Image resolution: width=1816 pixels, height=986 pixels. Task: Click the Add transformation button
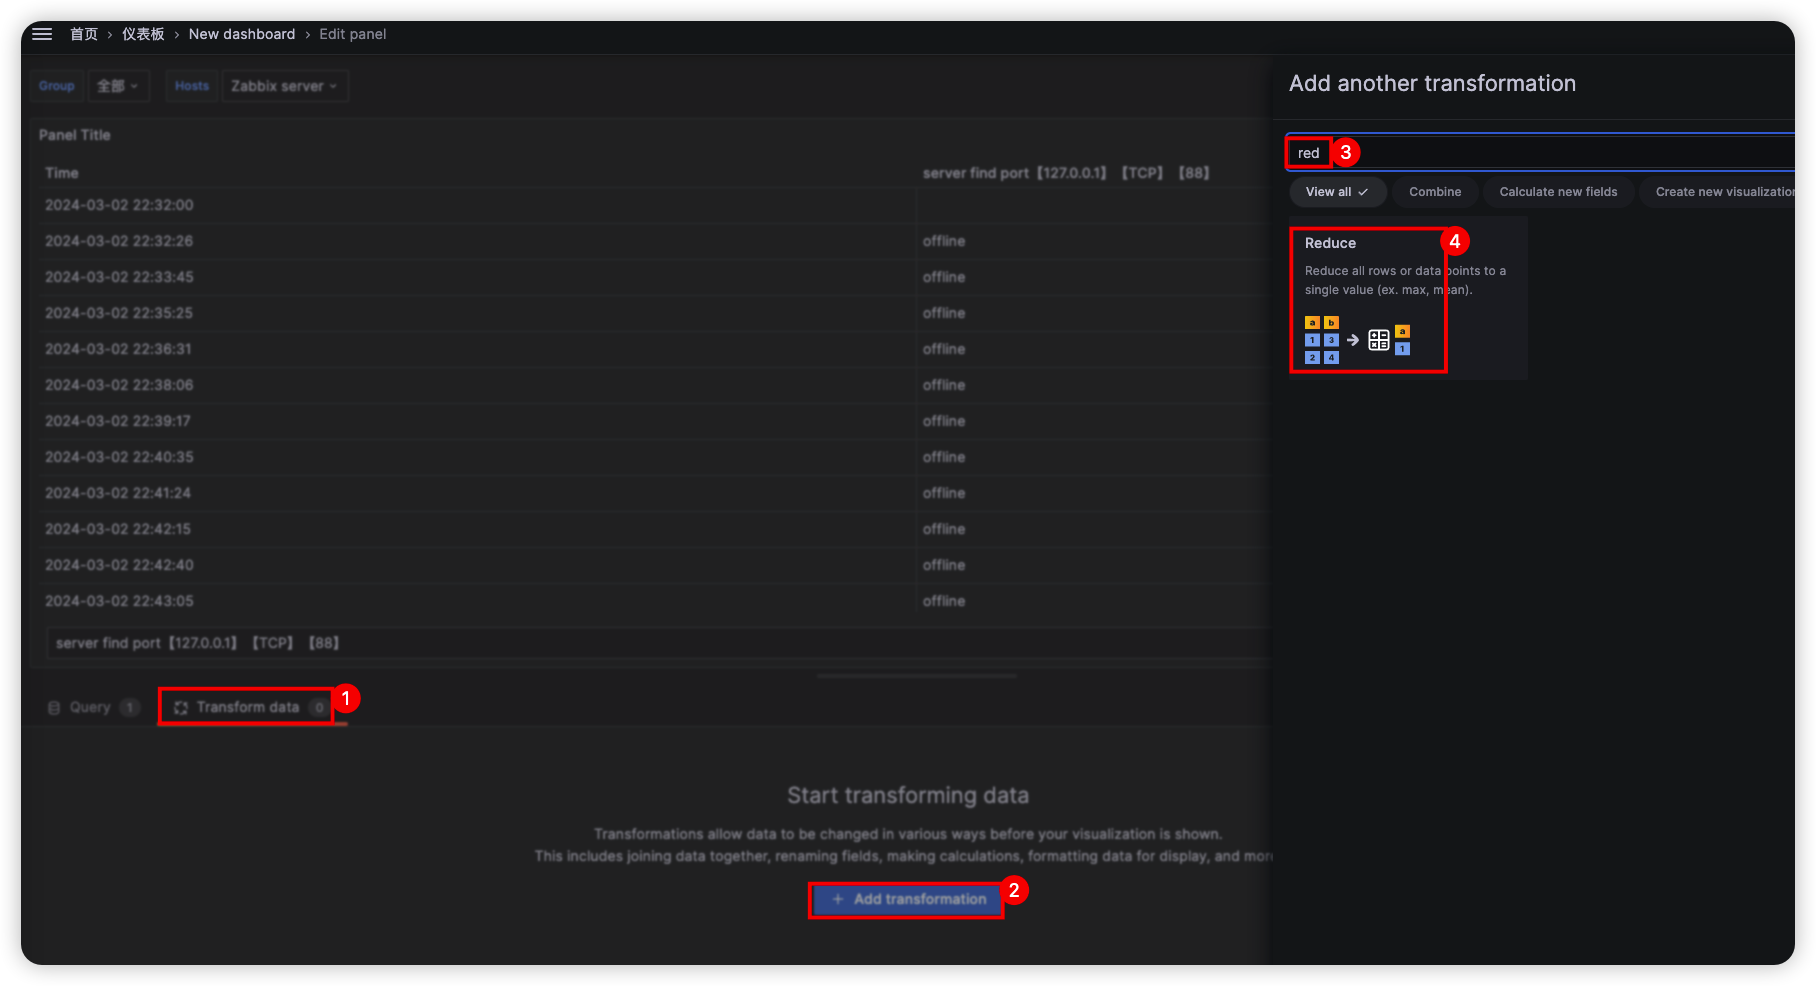pos(908,899)
